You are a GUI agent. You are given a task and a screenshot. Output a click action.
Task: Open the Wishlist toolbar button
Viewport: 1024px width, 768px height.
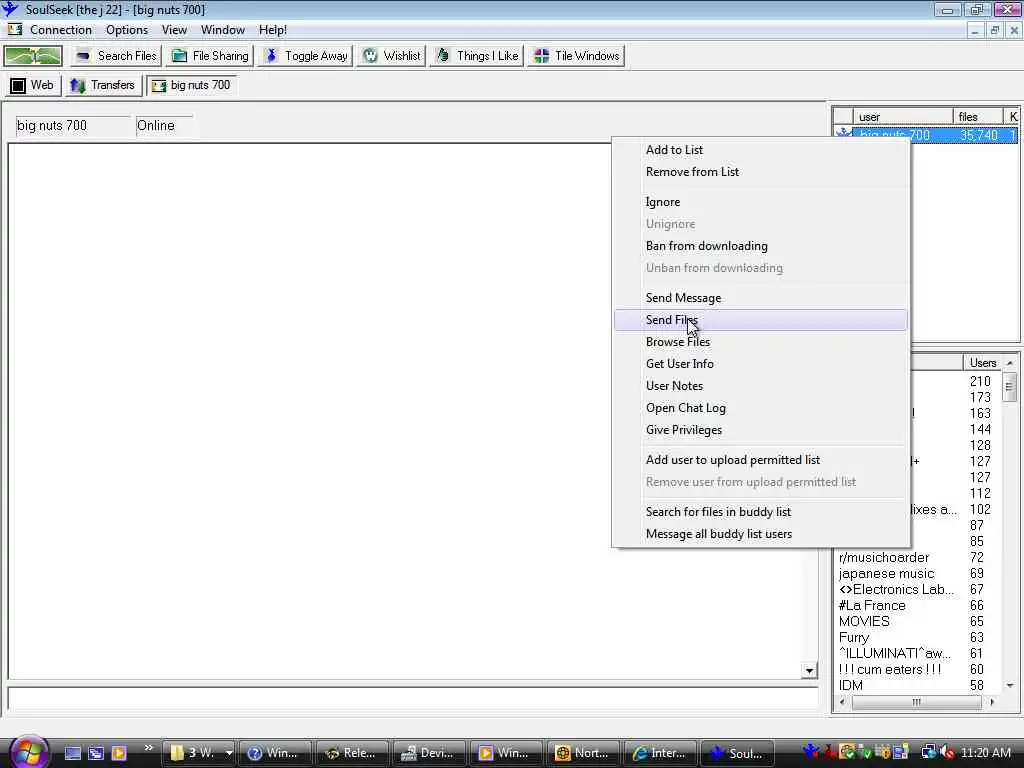[392, 56]
